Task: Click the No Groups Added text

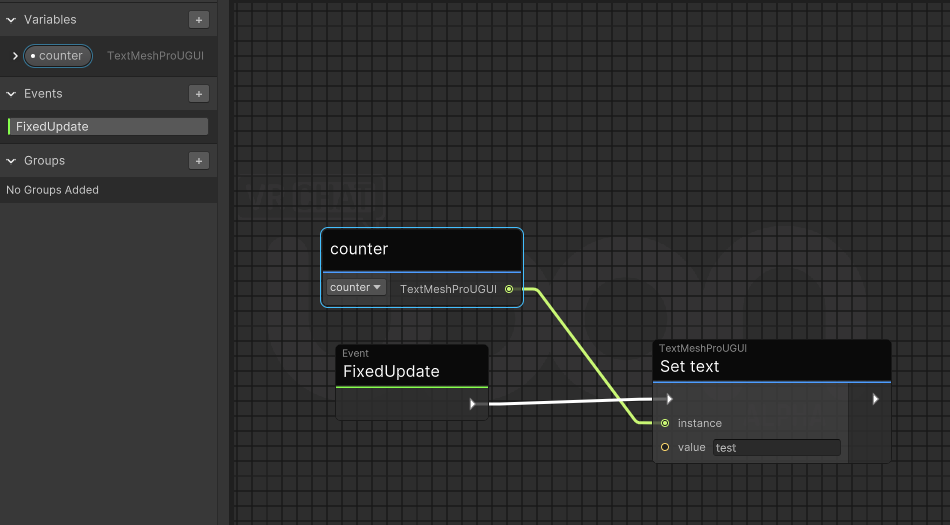Action: pyautogui.click(x=52, y=190)
